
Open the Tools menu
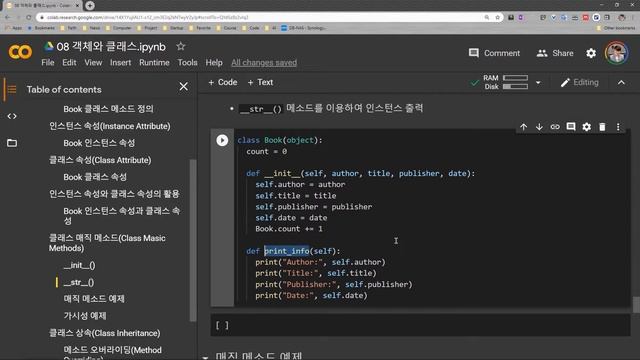[187, 62]
